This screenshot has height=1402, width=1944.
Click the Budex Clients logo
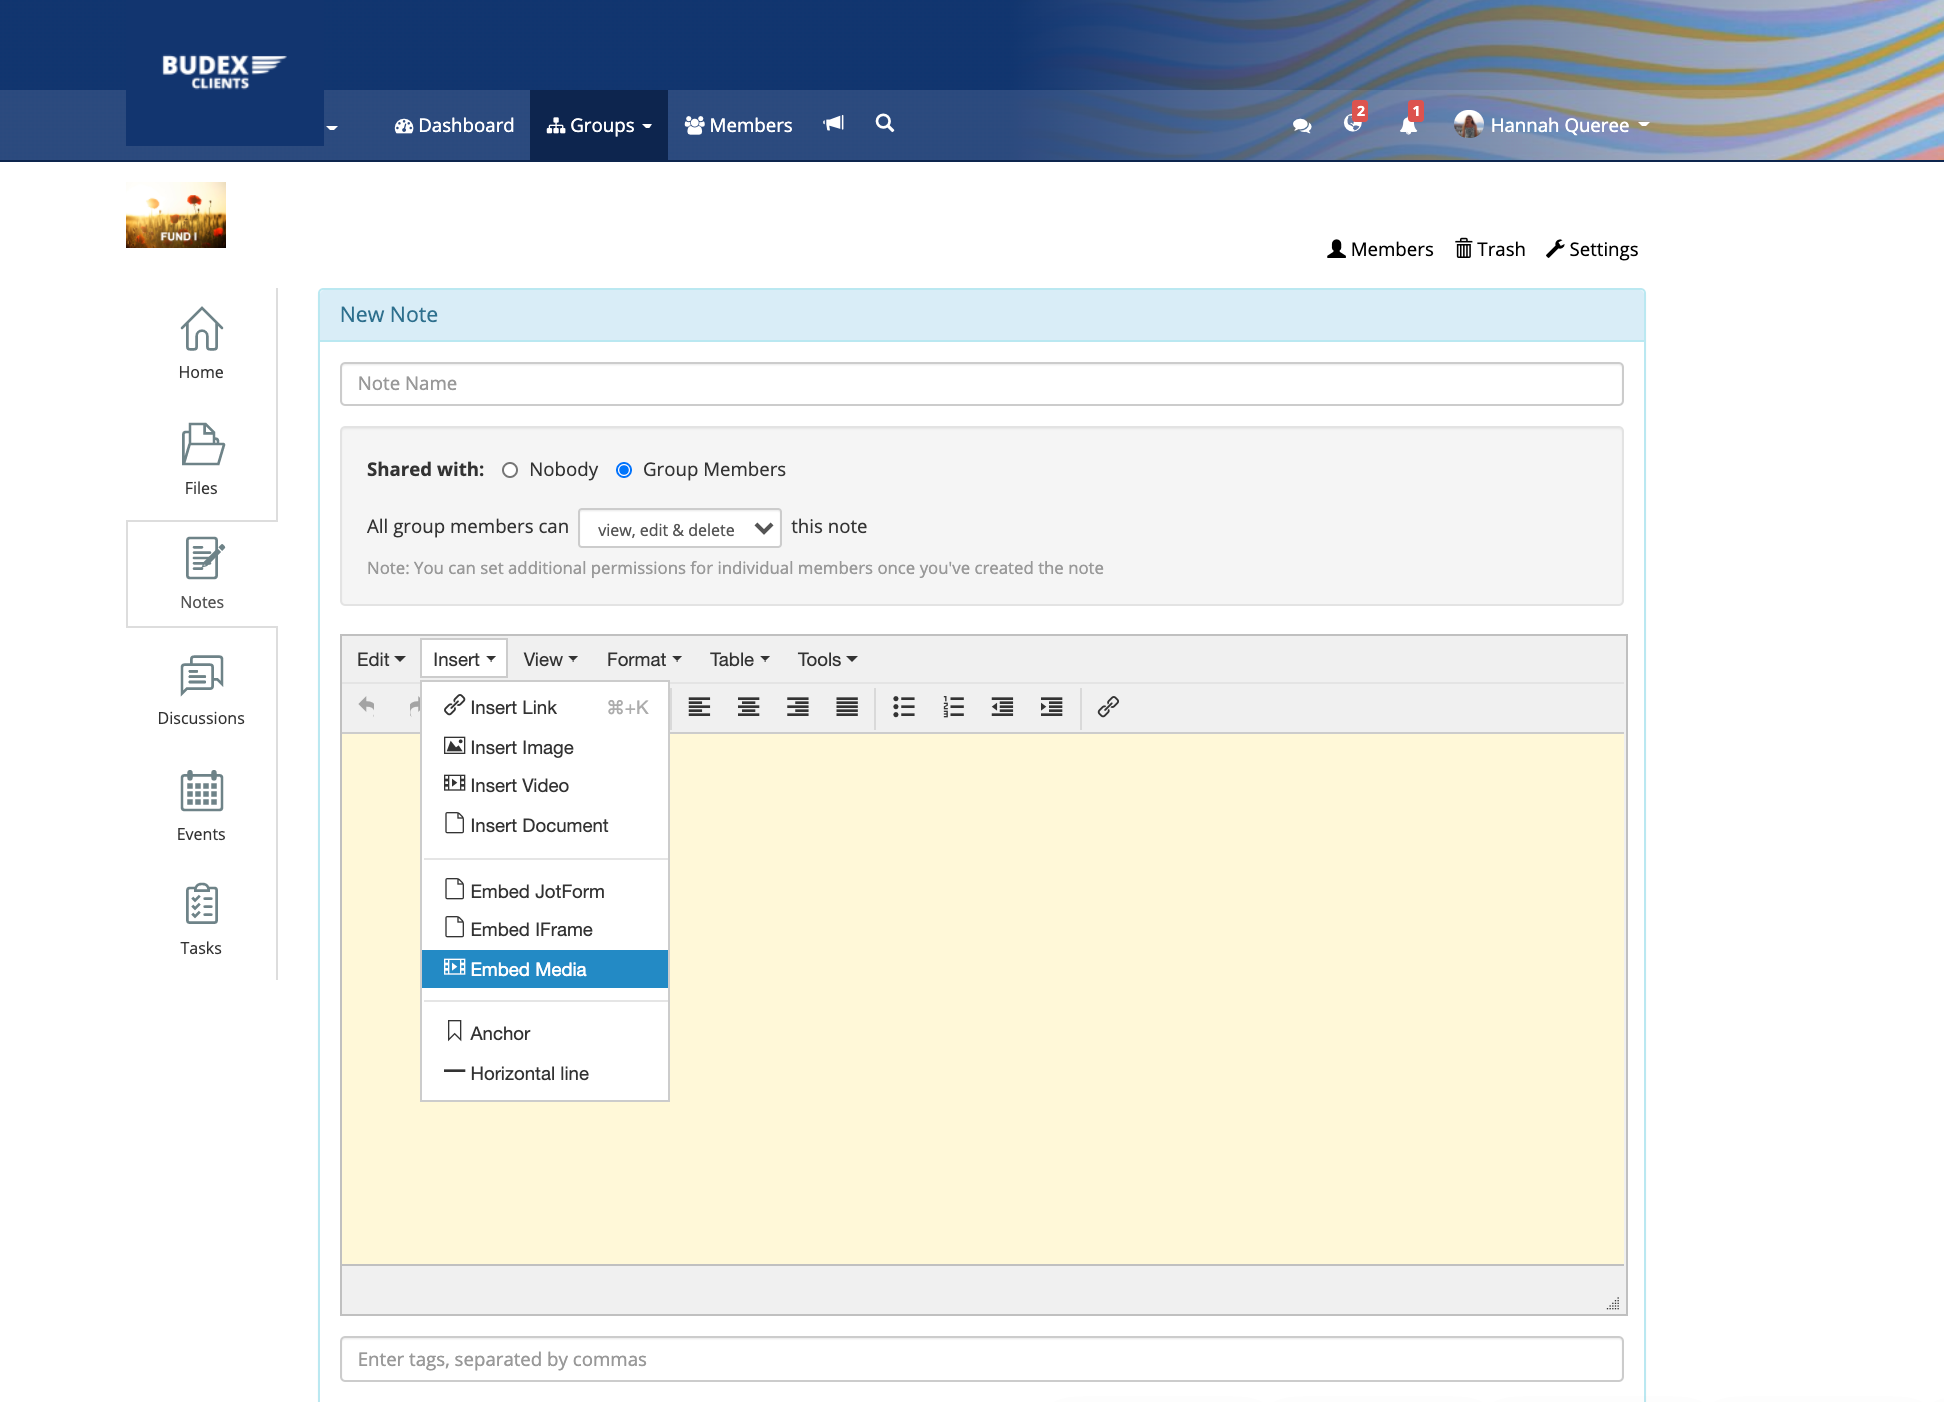coord(224,72)
